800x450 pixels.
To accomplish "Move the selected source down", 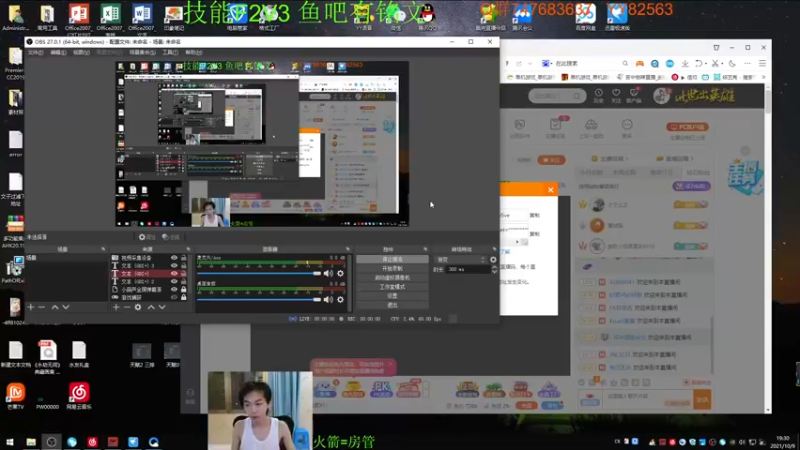I will 162,307.
